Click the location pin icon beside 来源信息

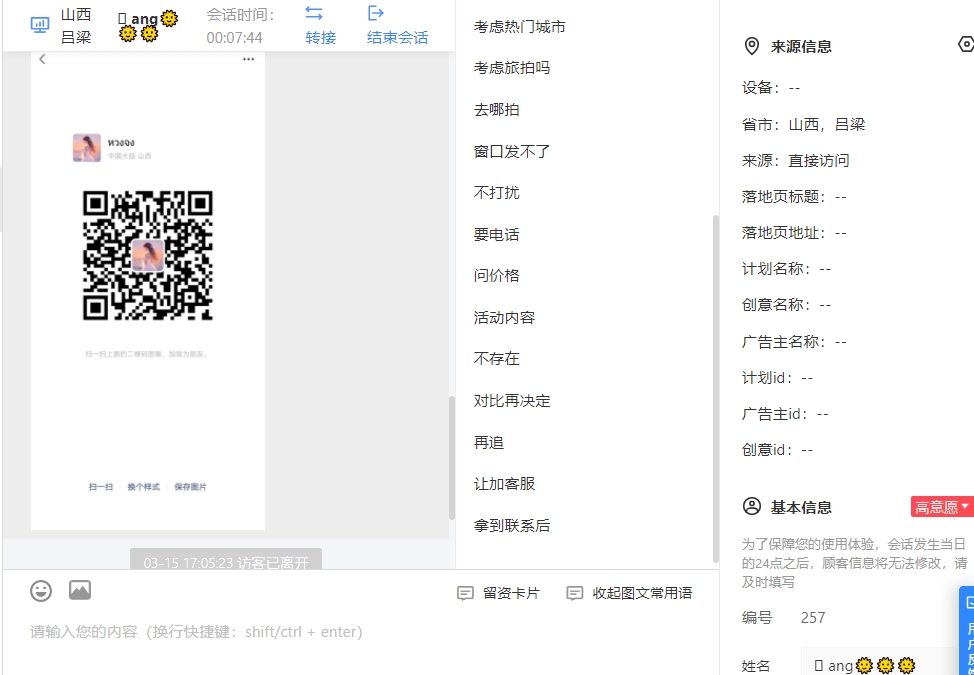(x=752, y=46)
